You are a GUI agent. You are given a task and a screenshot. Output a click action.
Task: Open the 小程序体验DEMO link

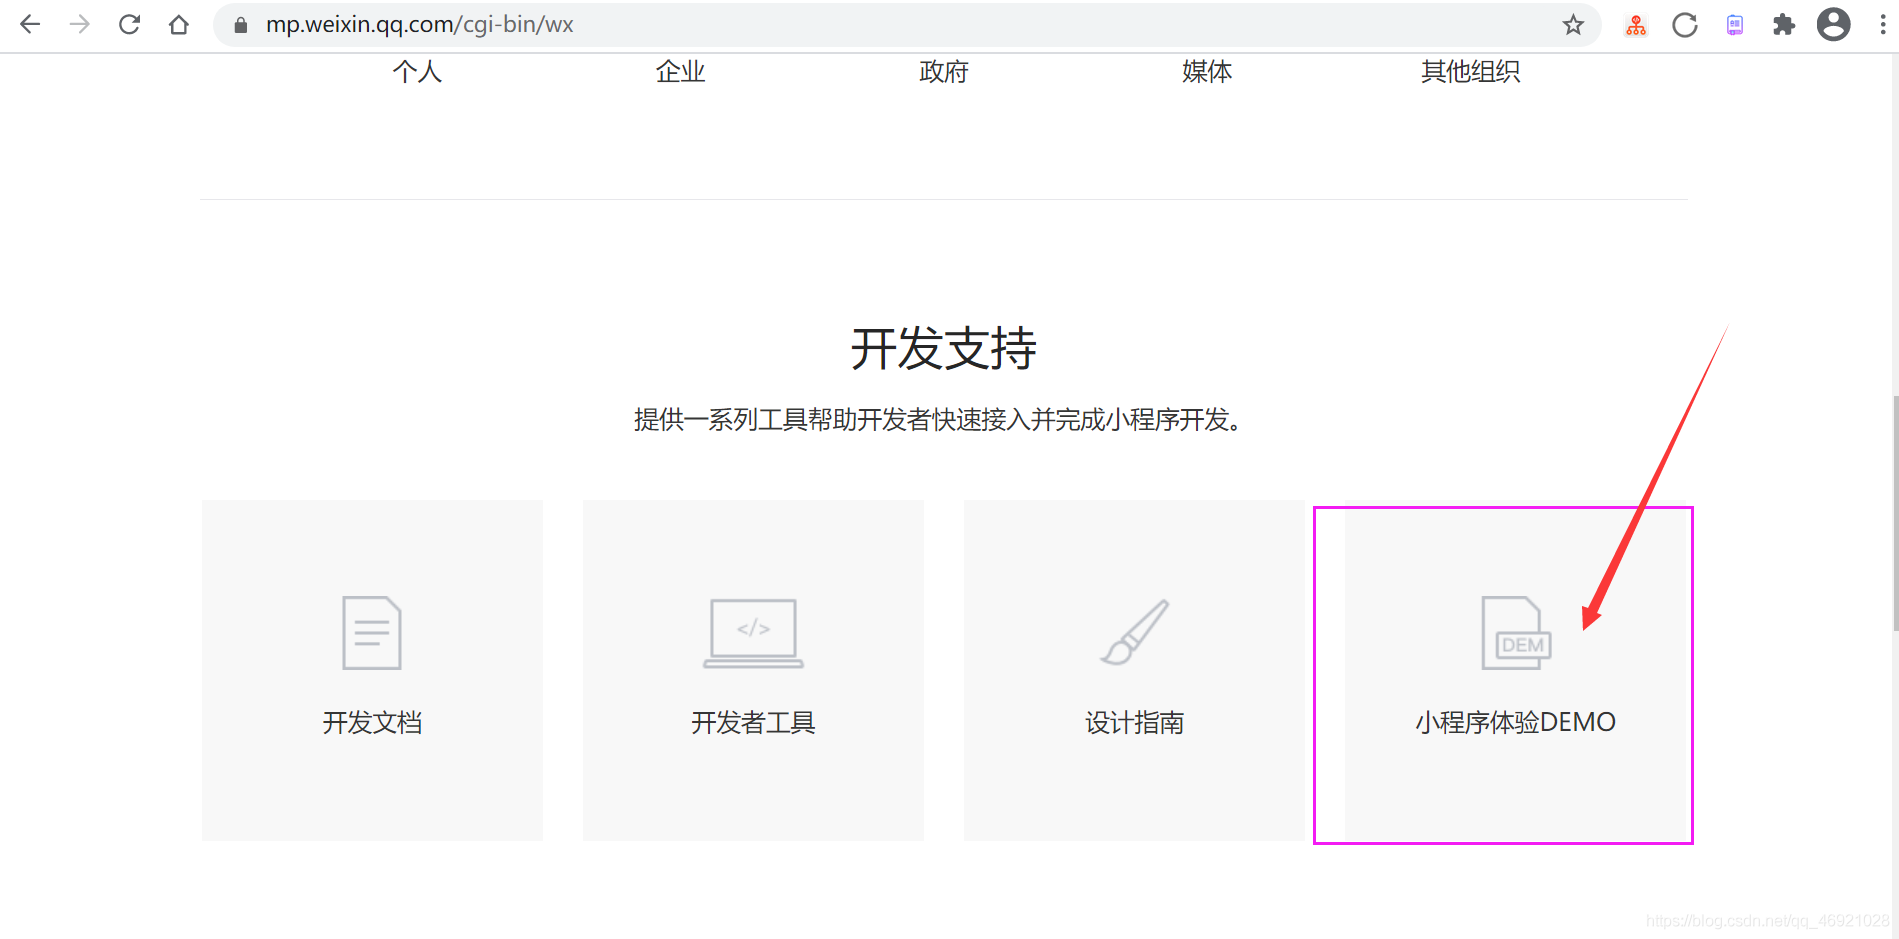pos(1515,722)
